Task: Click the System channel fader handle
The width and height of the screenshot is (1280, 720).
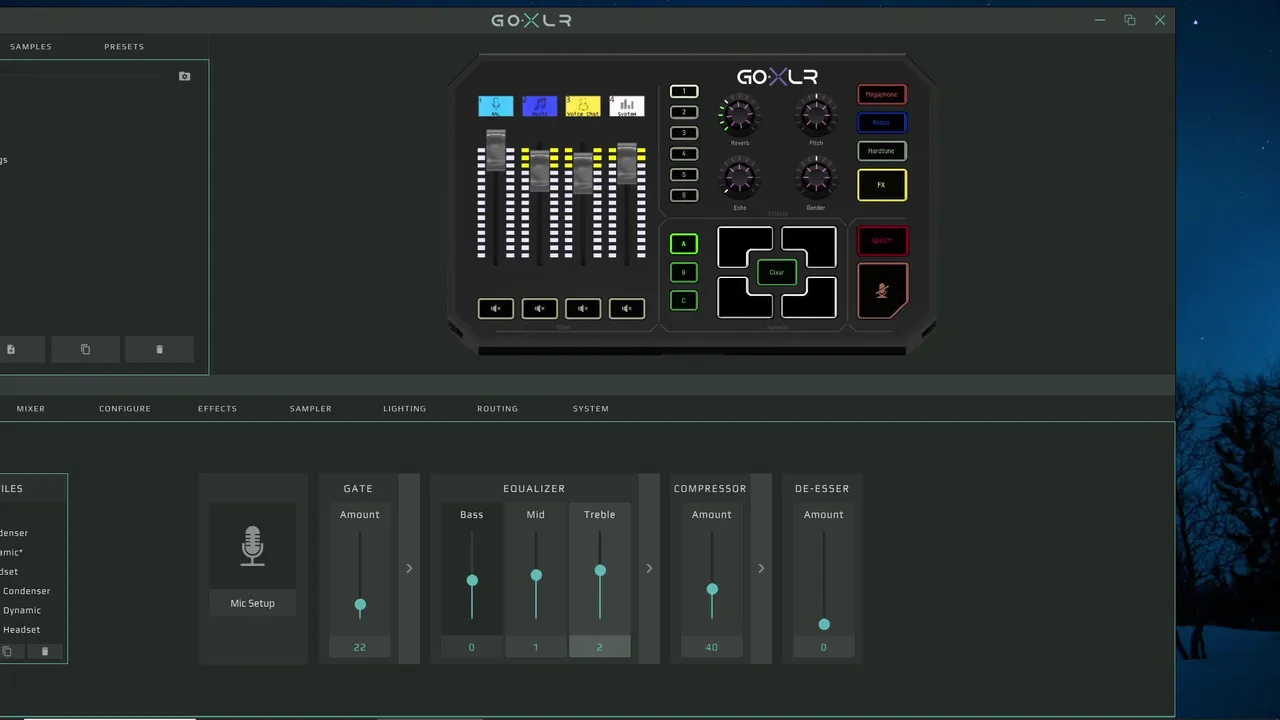Action: pyautogui.click(x=627, y=163)
